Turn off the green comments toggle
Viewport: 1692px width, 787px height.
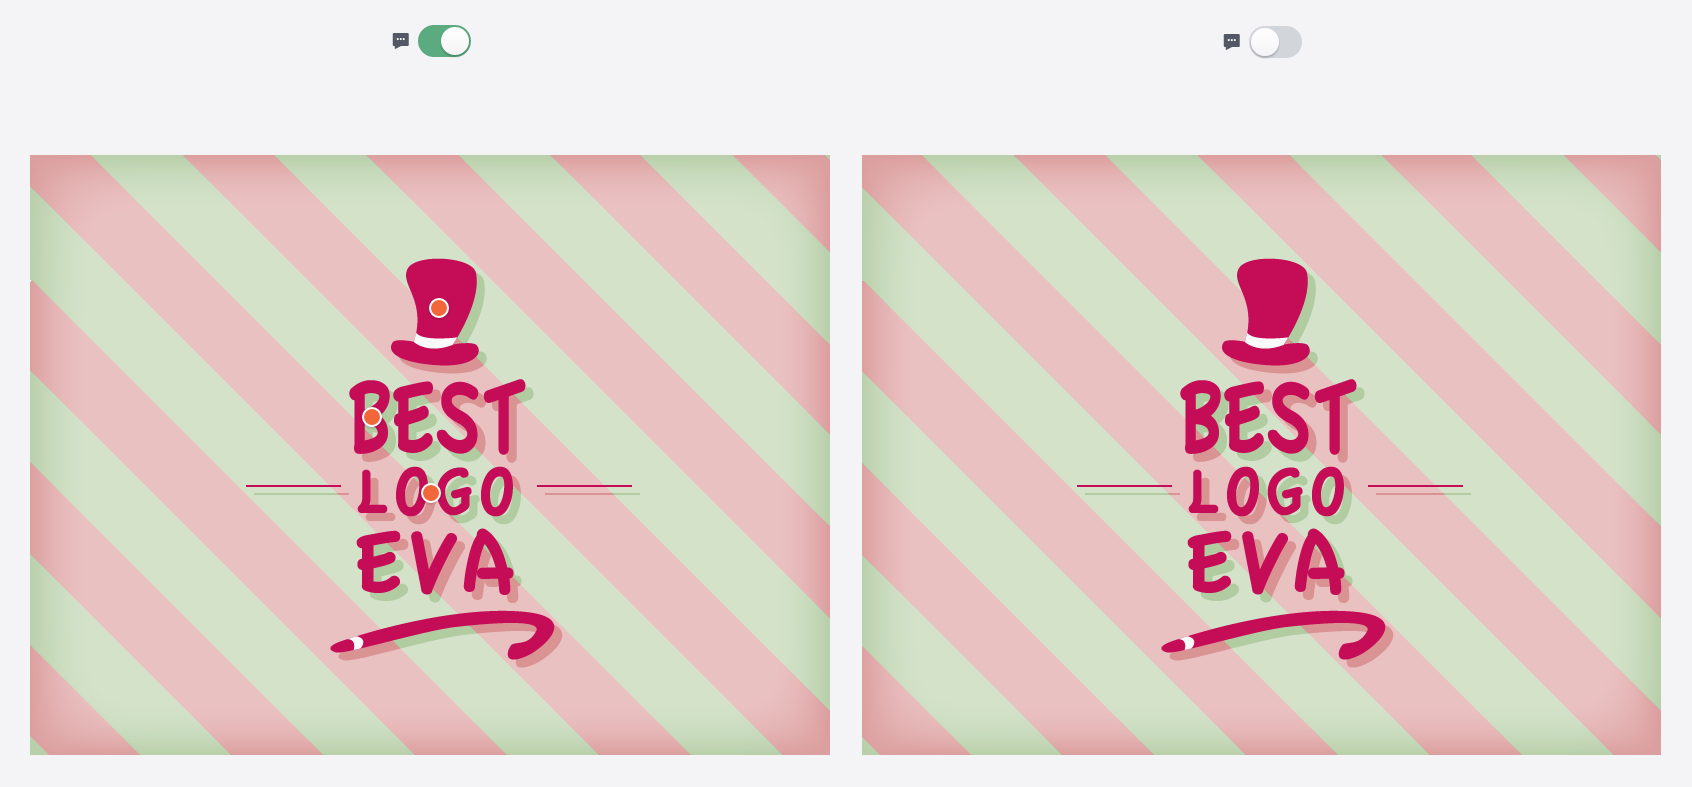tap(444, 41)
